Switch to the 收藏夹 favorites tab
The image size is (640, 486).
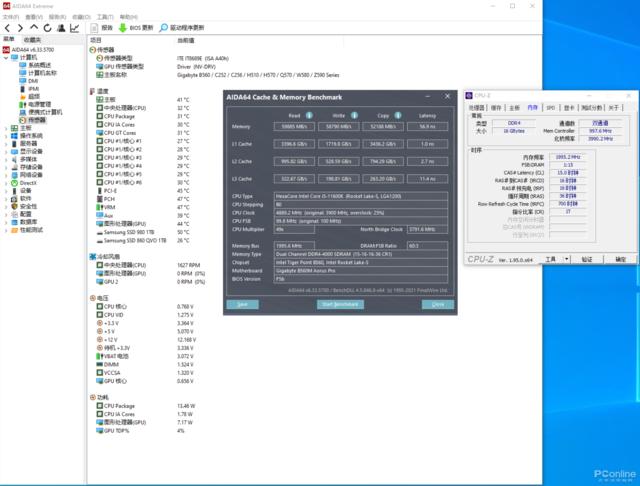[x=32, y=40]
